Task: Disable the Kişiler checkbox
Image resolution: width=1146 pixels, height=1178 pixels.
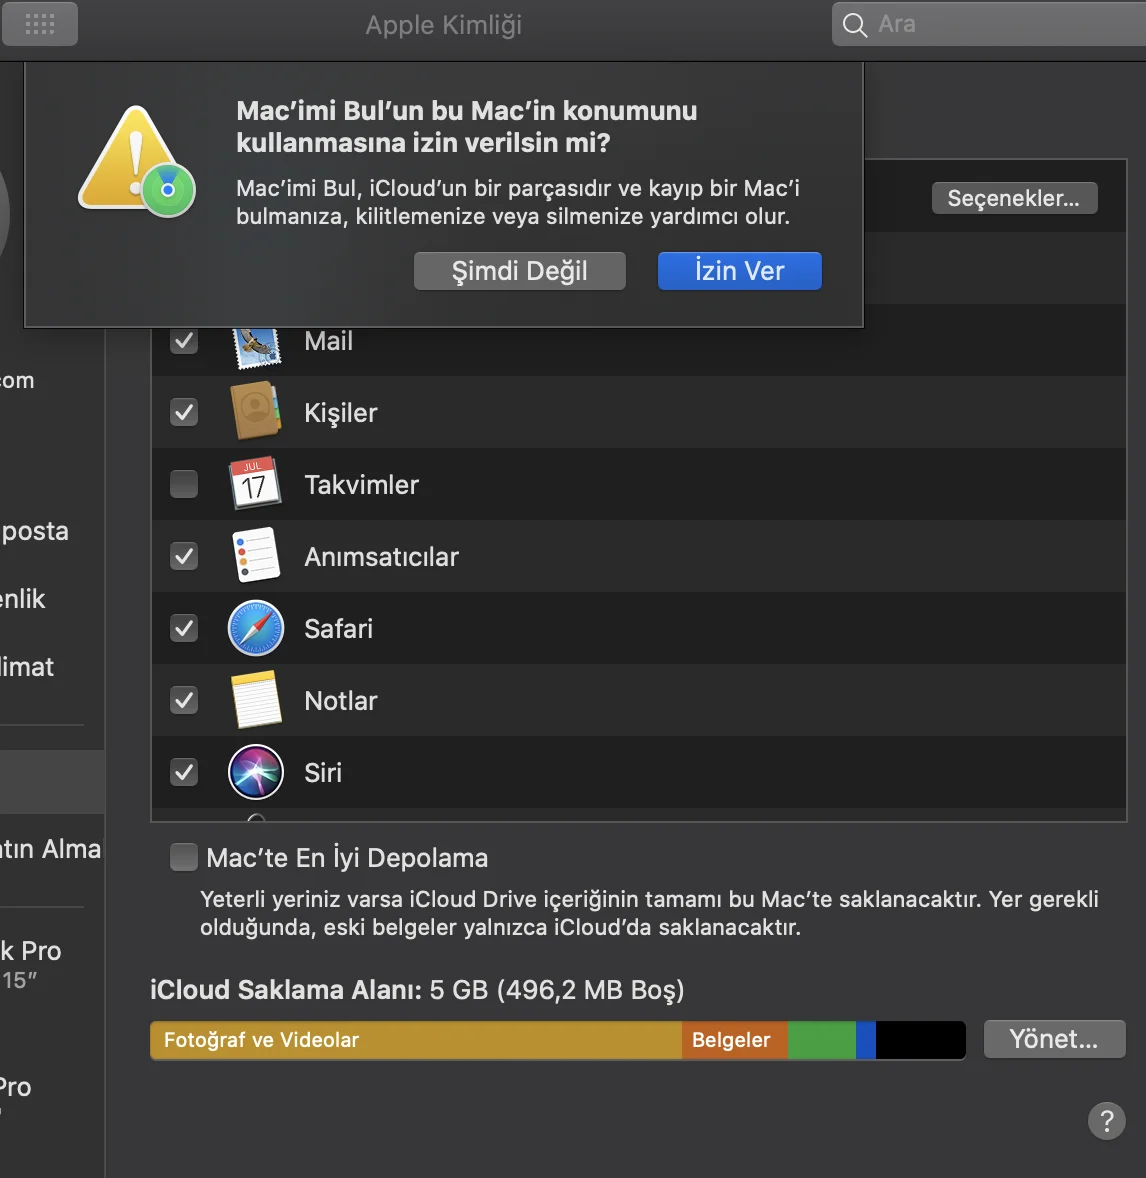Action: (x=184, y=412)
